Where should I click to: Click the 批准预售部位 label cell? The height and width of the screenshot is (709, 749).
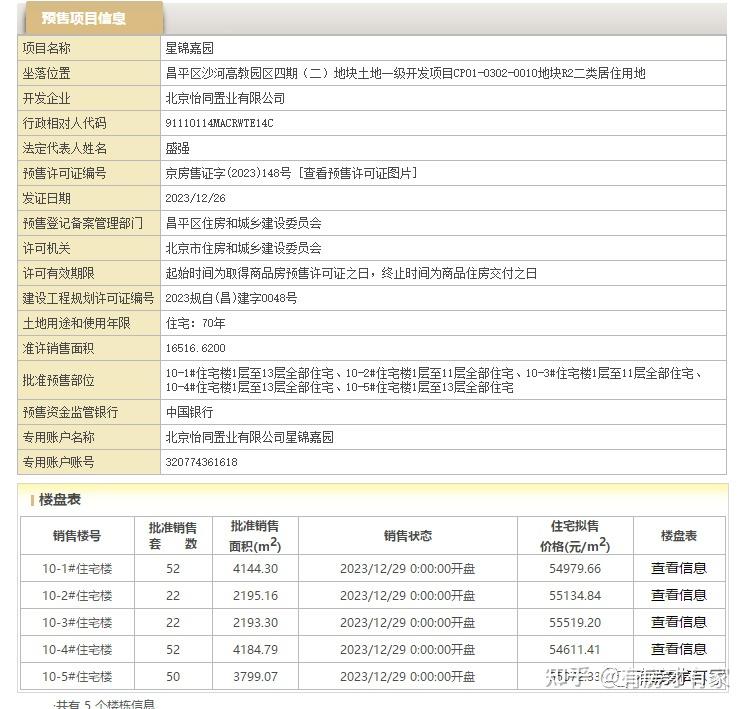[89, 380]
